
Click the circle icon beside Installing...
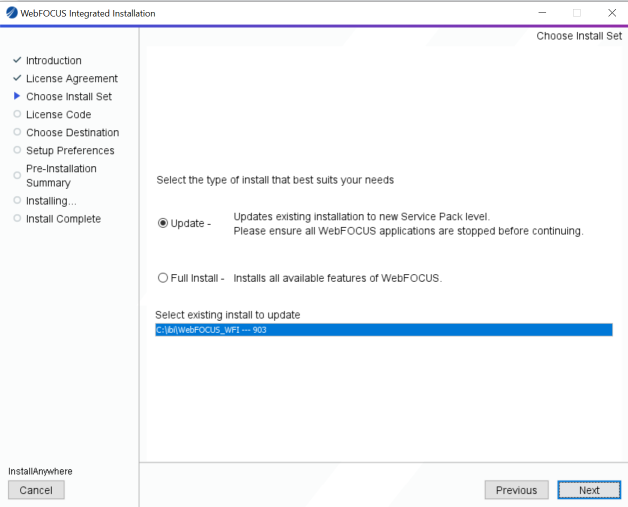click(x=17, y=200)
